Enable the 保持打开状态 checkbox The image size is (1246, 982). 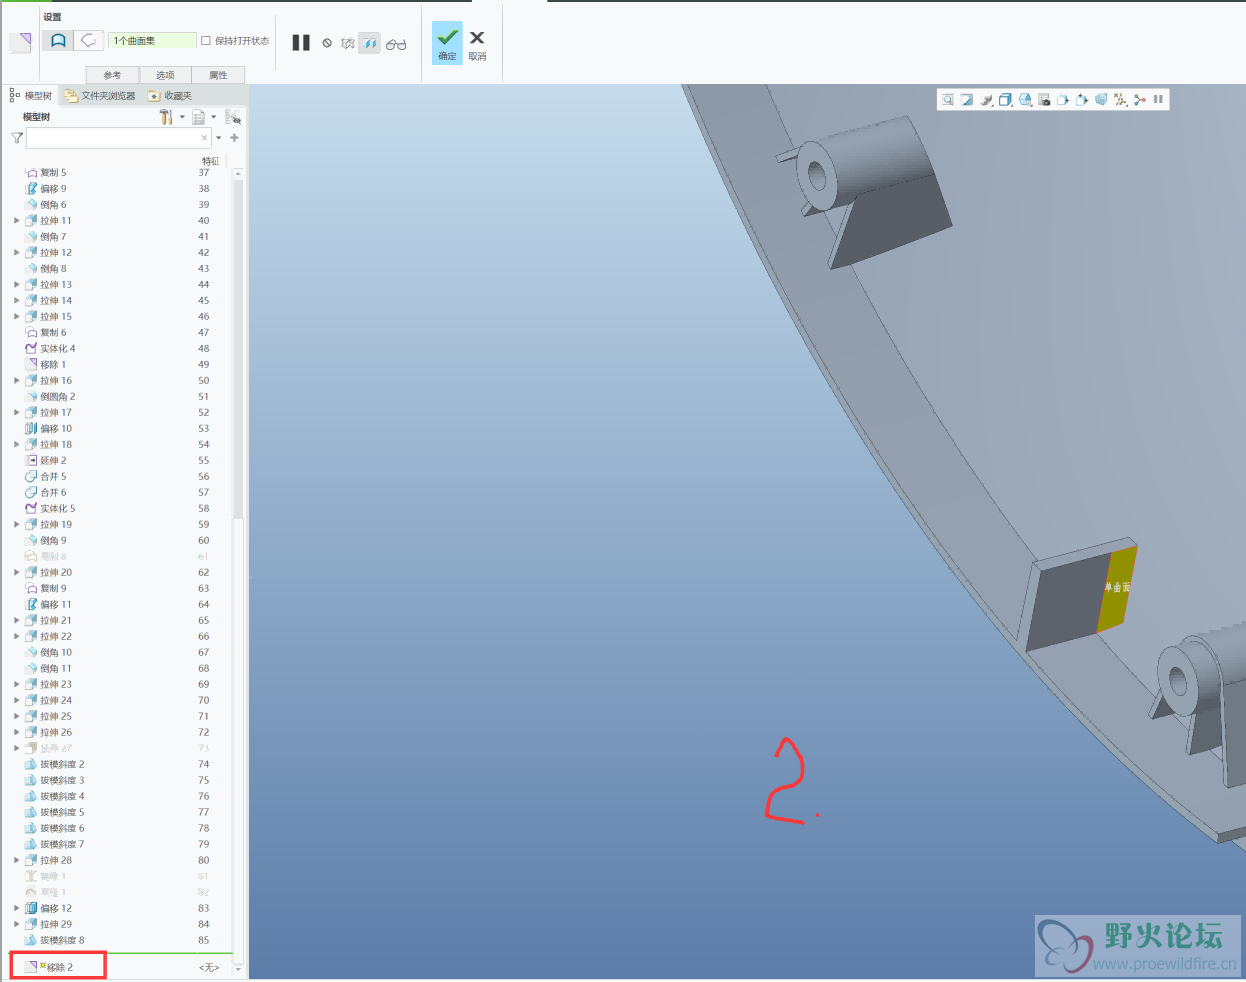(x=206, y=41)
